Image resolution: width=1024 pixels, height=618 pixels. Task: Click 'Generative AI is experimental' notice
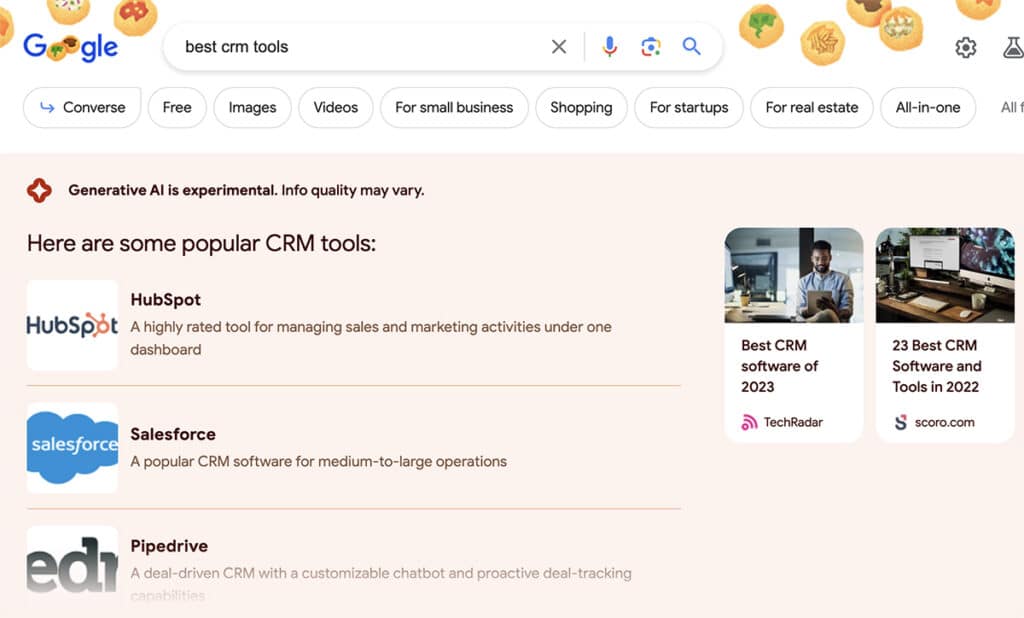tap(246, 190)
